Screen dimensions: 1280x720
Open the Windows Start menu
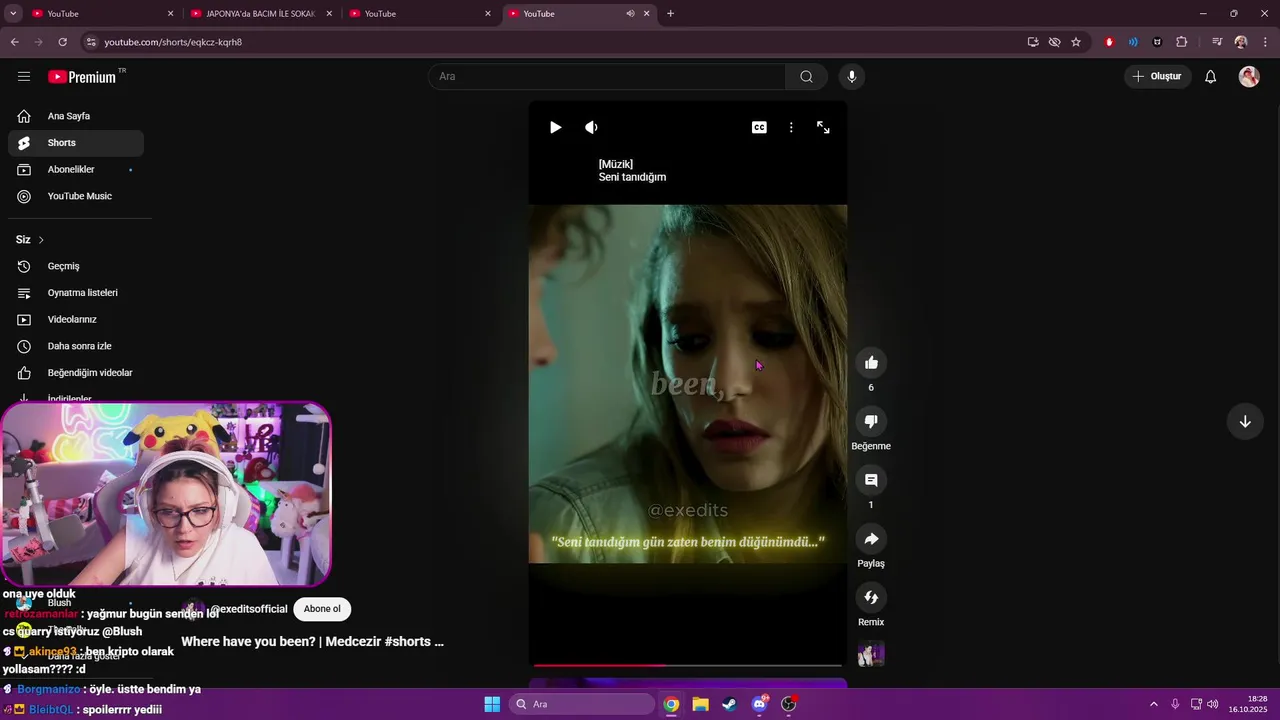point(492,704)
